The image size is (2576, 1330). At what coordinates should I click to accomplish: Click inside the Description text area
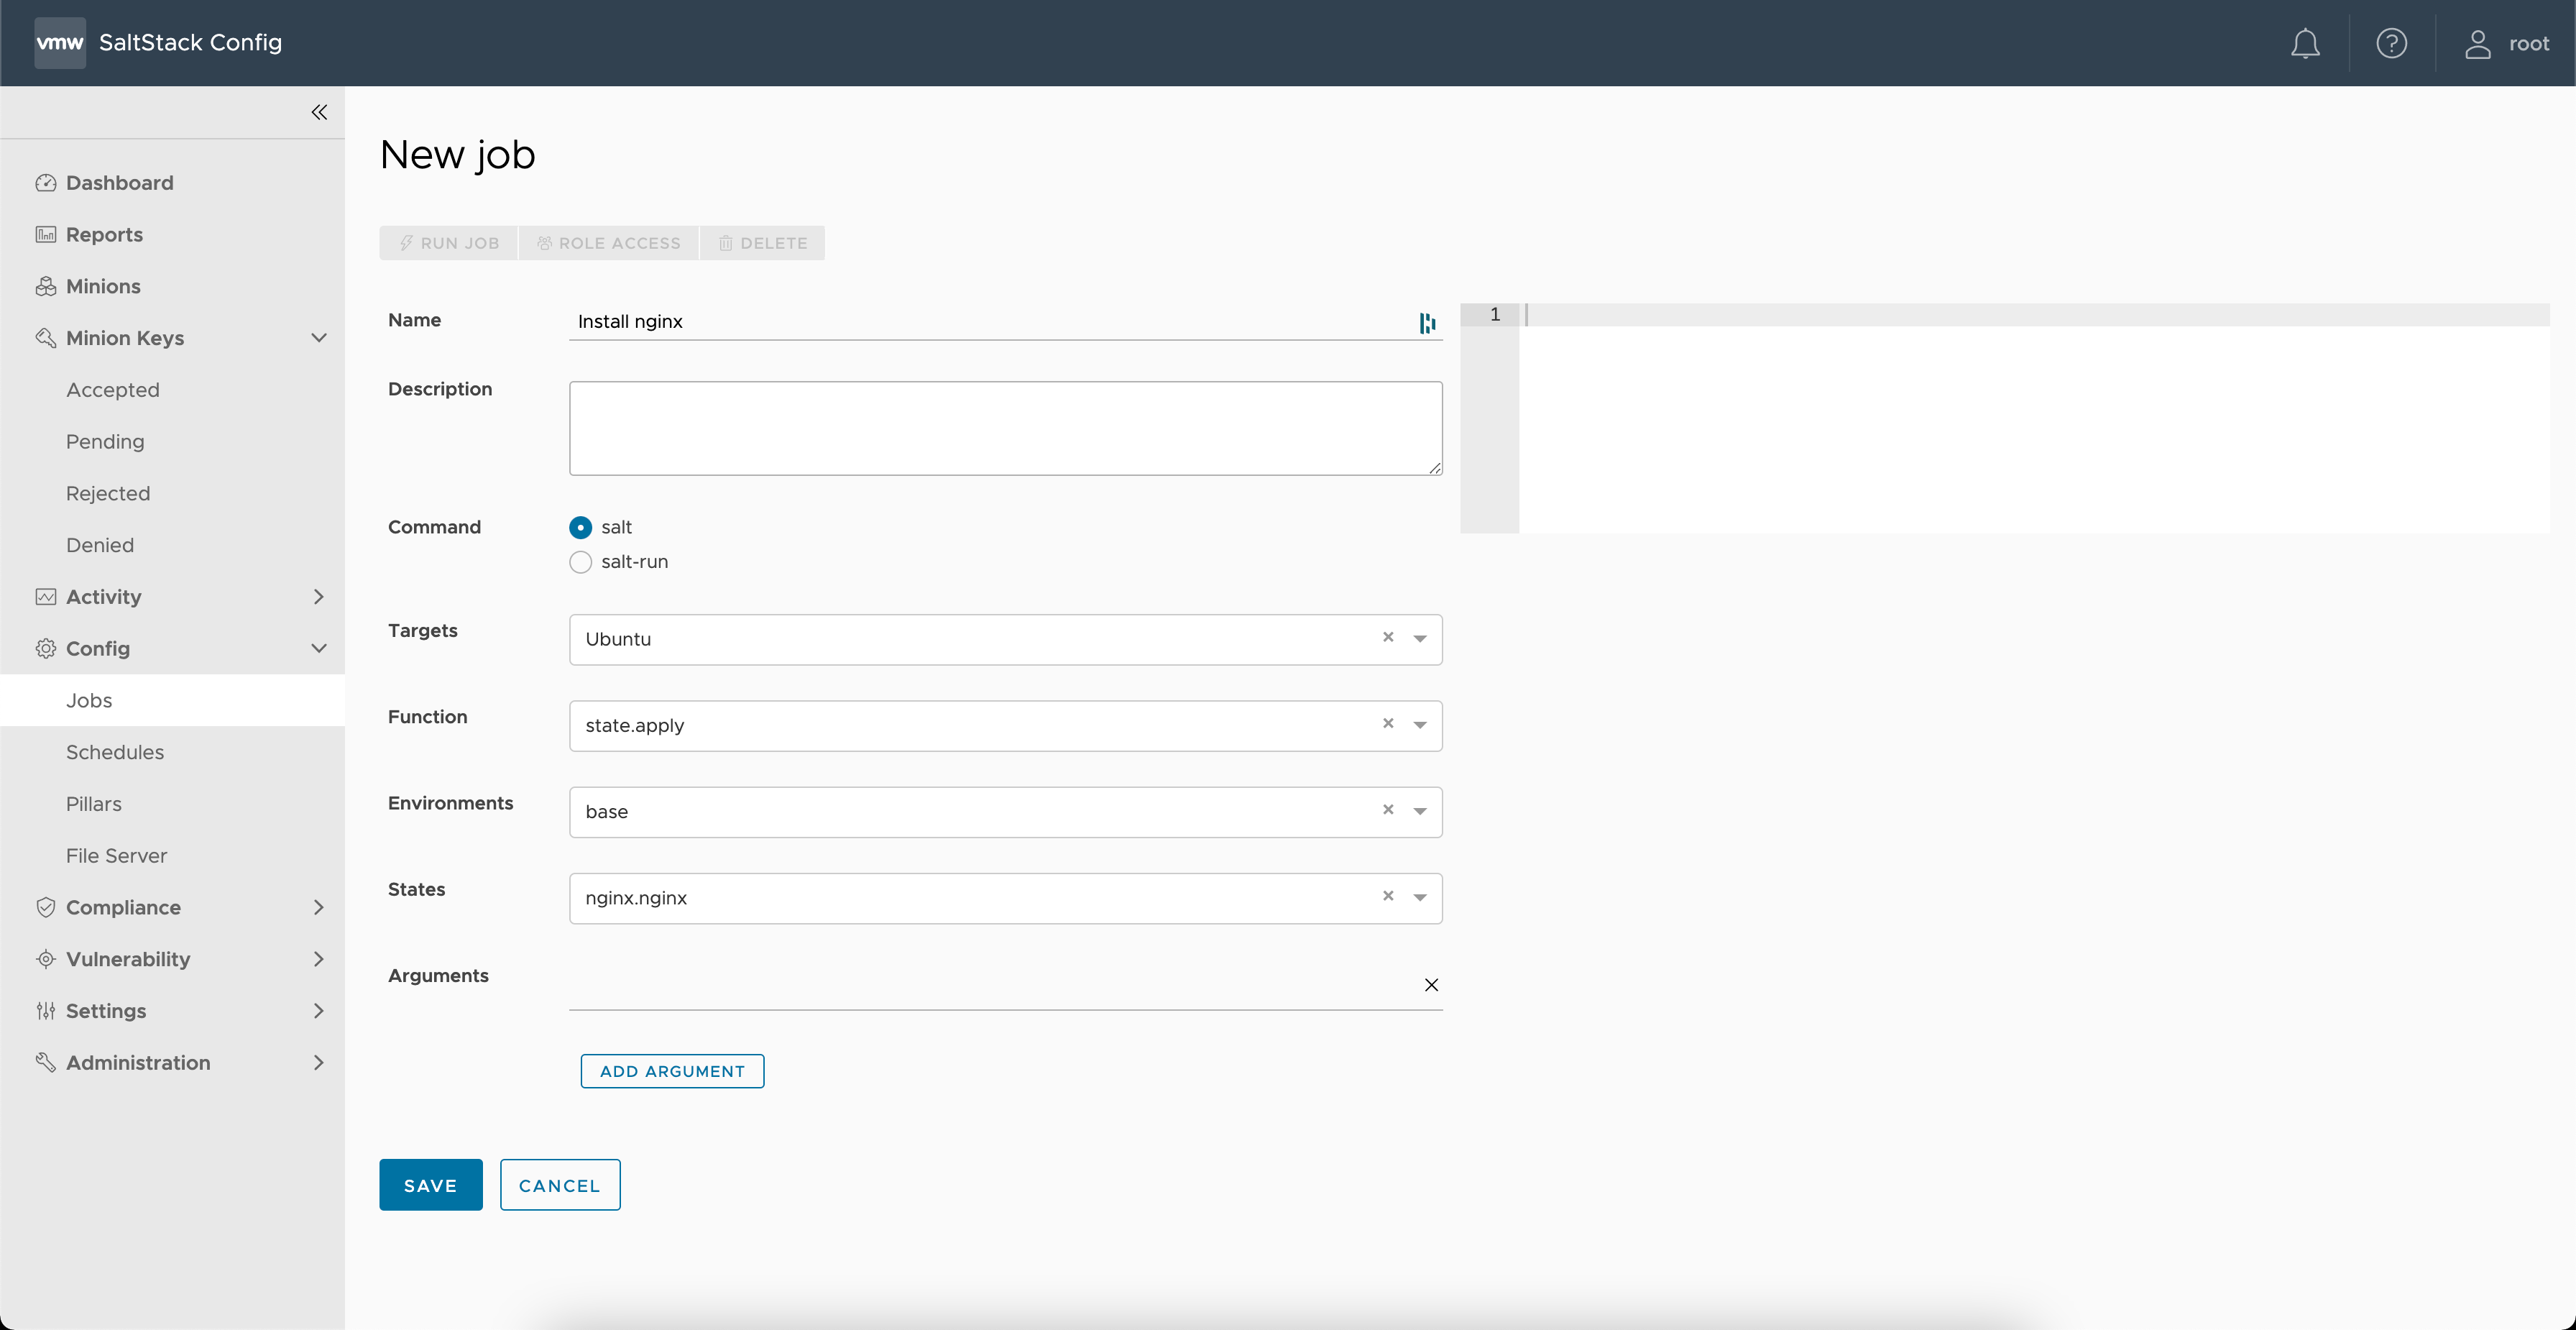tap(1004, 428)
